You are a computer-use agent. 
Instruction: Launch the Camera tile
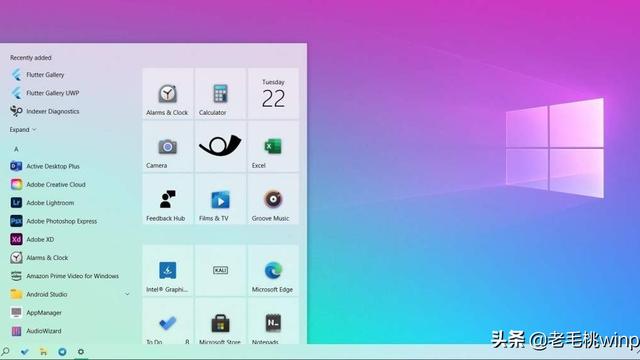[x=168, y=147]
